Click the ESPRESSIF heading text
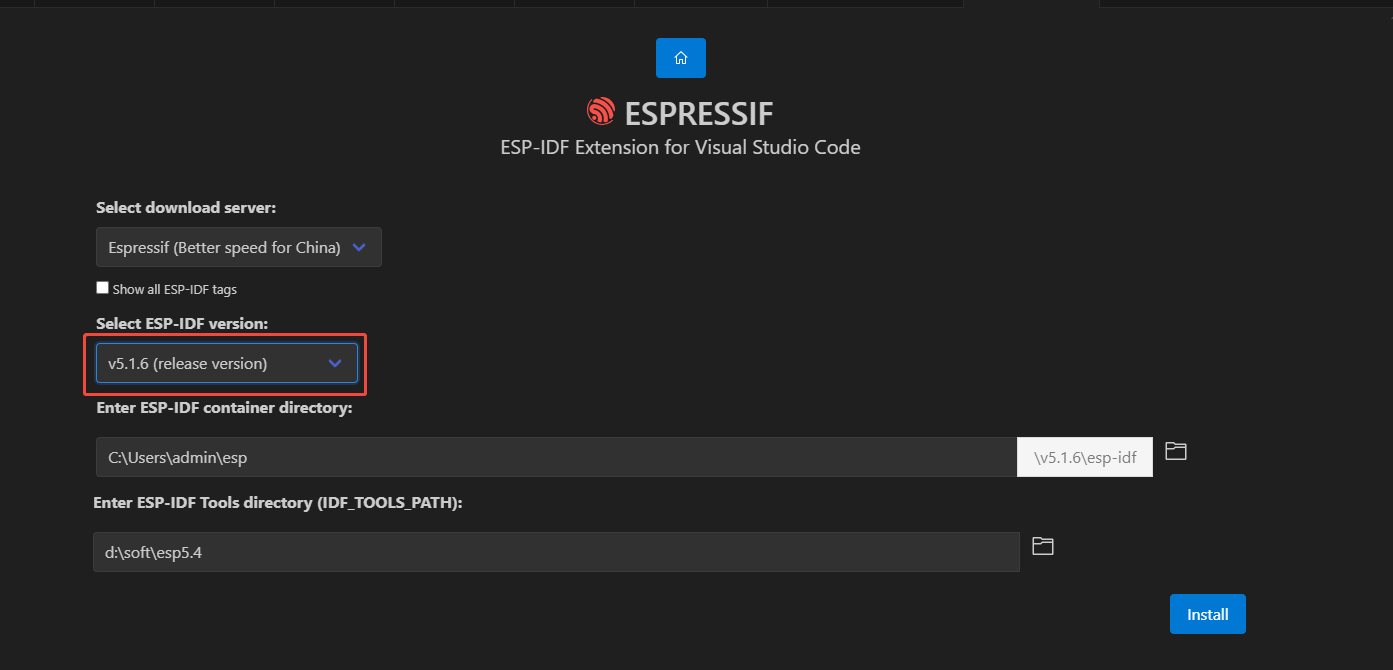Screen dimensions: 1393x670 click(x=698, y=112)
